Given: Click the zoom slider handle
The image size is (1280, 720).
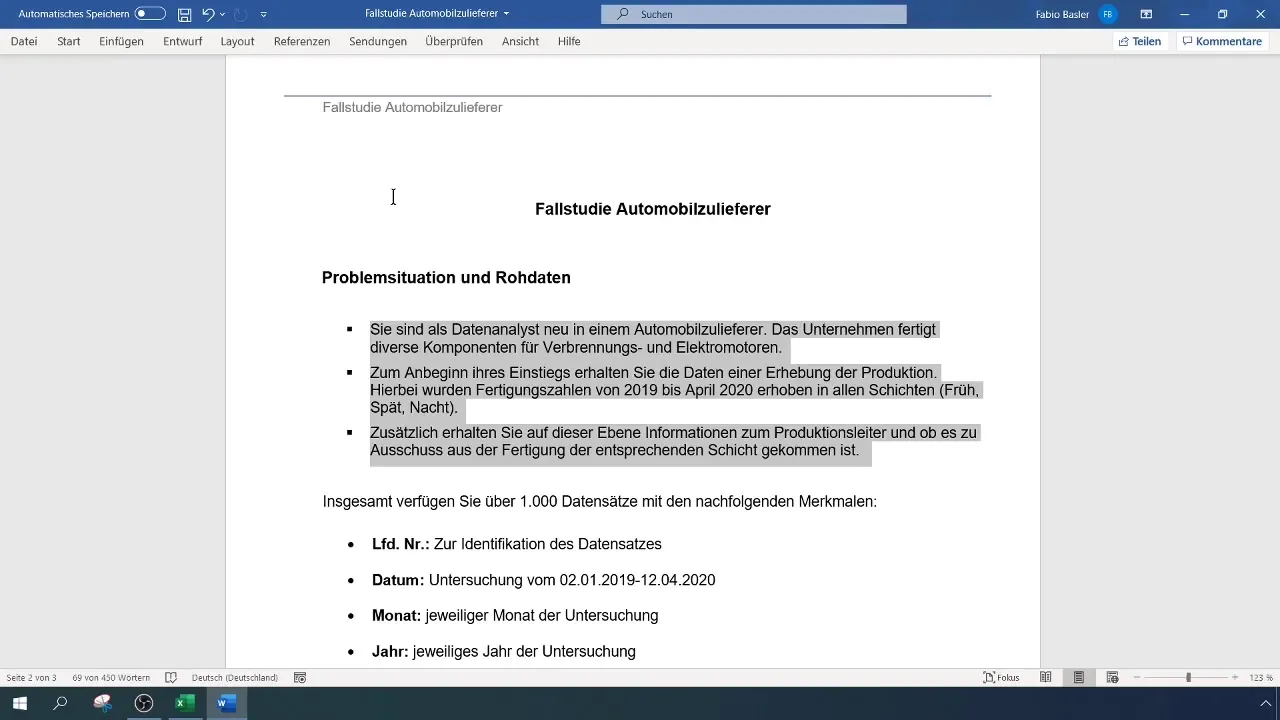Looking at the screenshot, I should tap(1188, 677).
